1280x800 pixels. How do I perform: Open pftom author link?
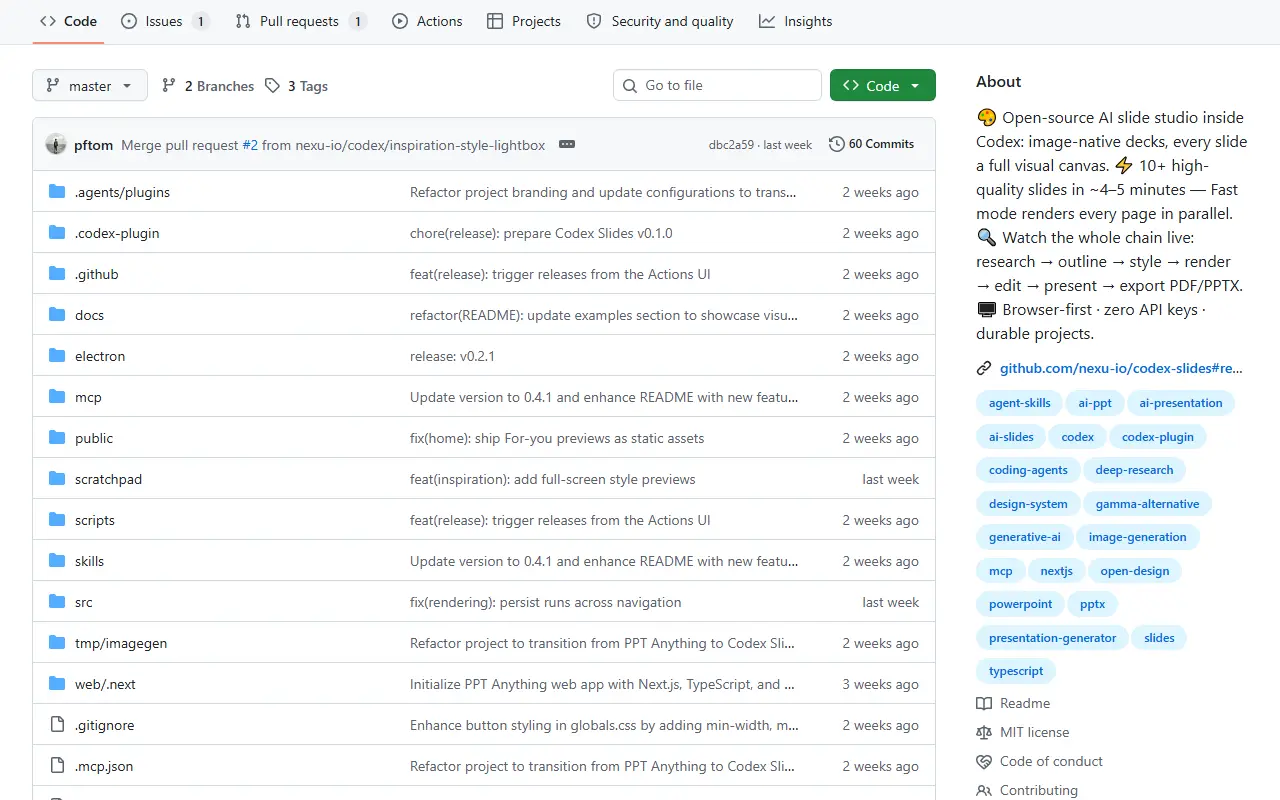[94, 145]
